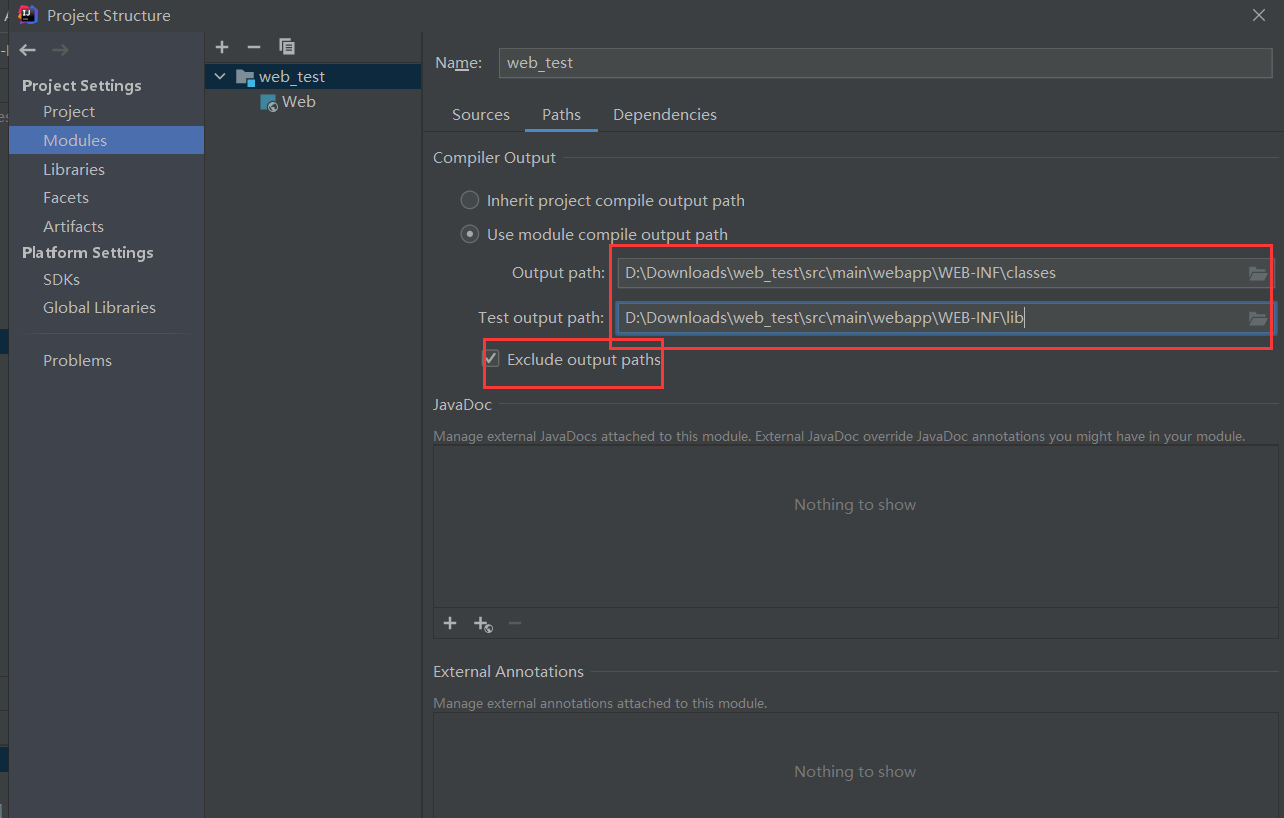
Task: Remove JavaDoc entry with minus icon
Action: click(515, 623)
